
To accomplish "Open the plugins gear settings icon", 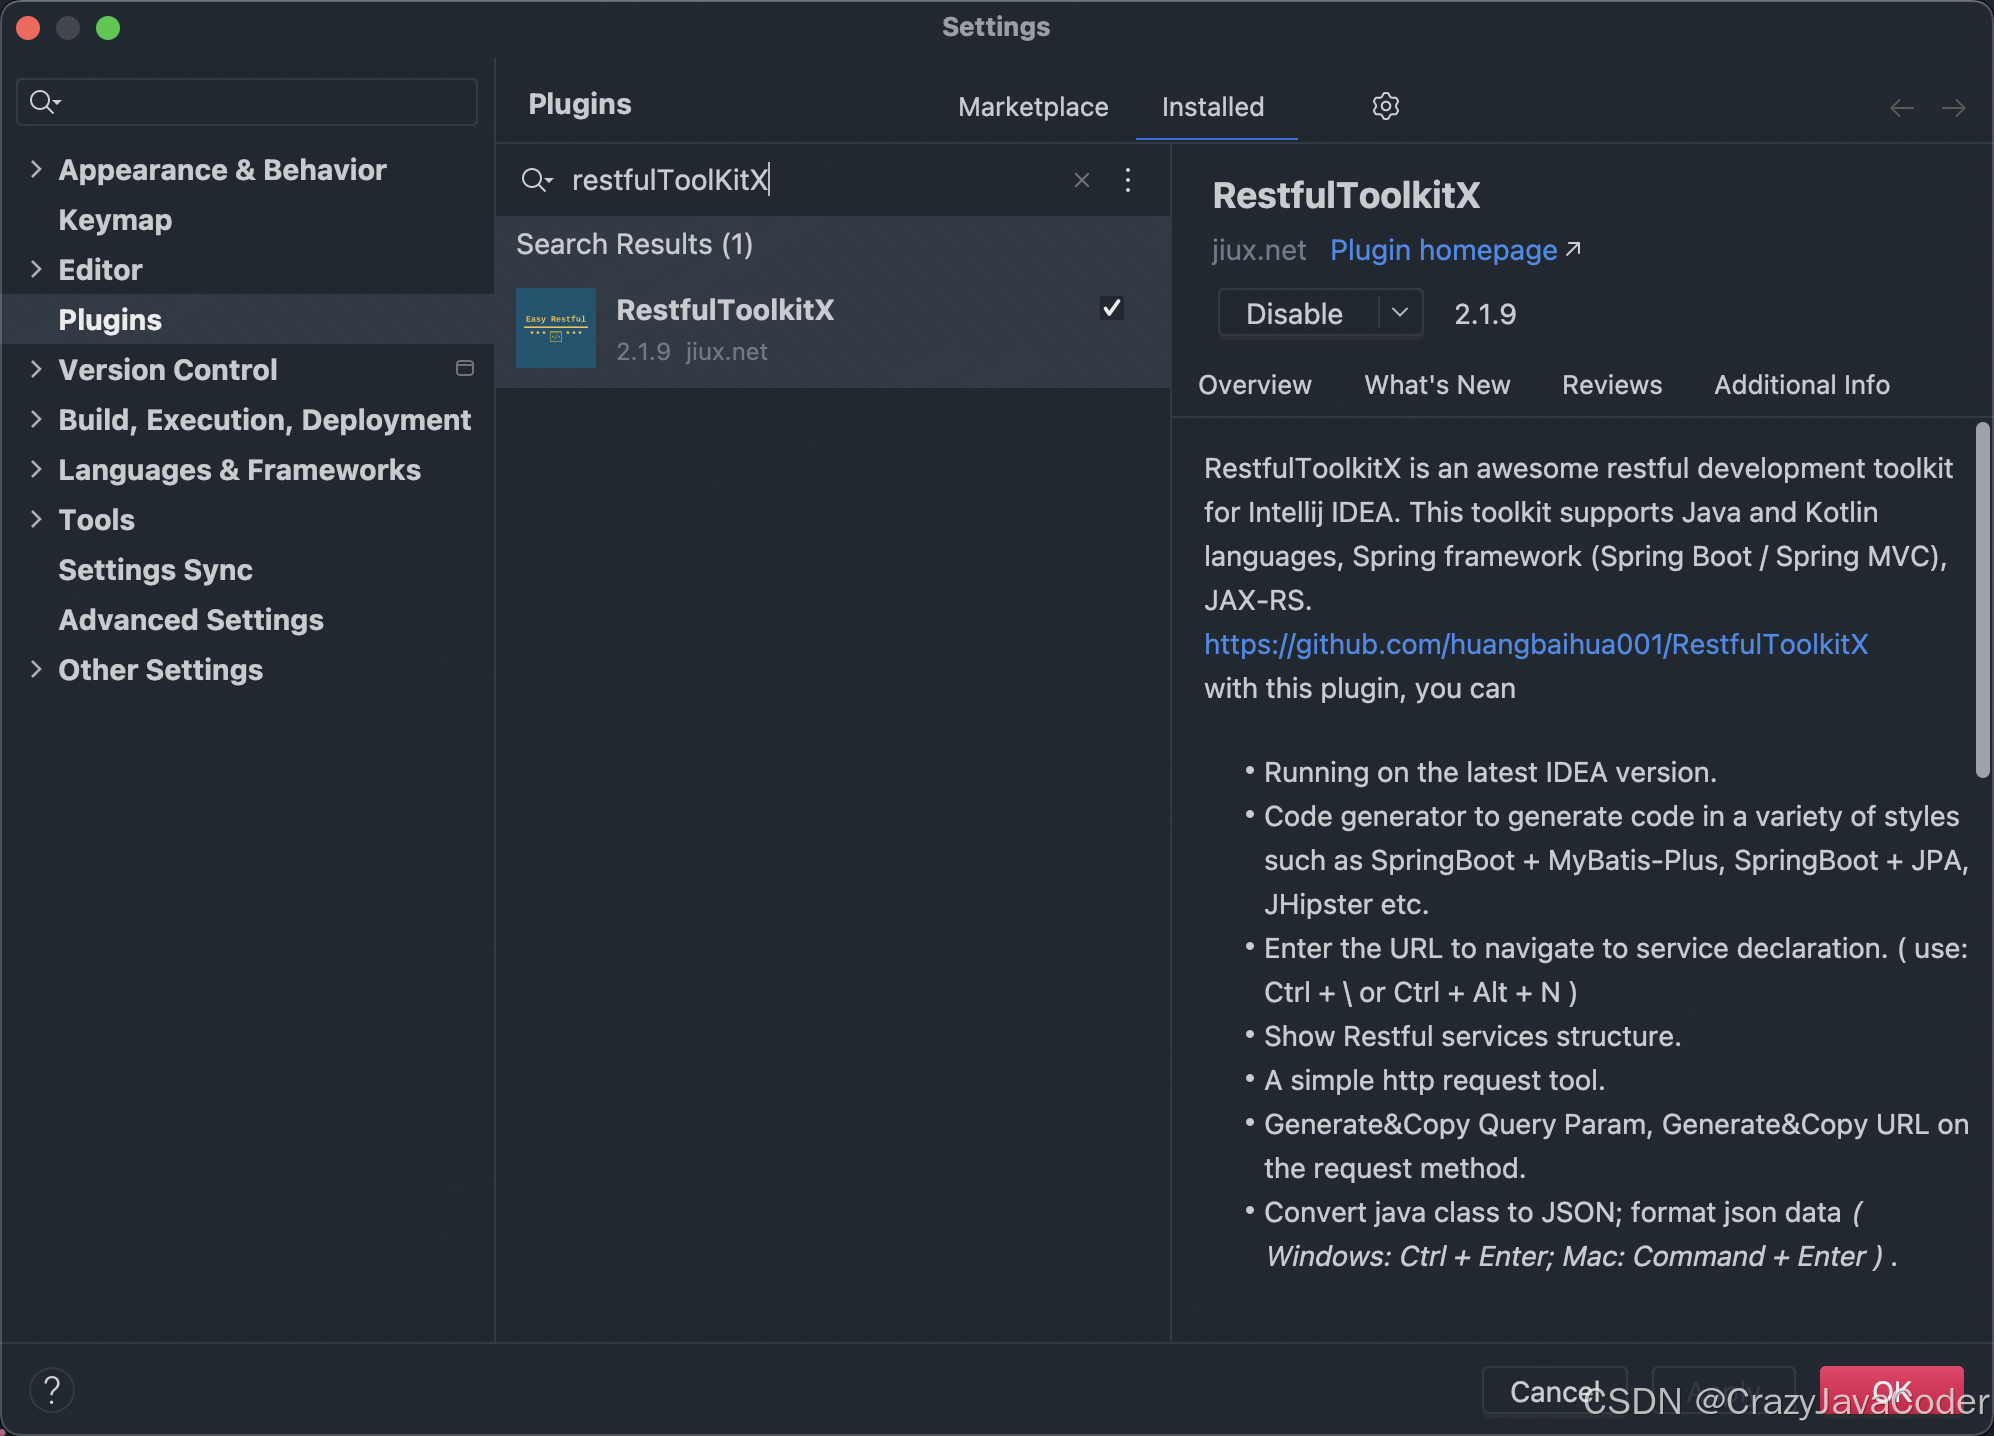I will 1385,106.
